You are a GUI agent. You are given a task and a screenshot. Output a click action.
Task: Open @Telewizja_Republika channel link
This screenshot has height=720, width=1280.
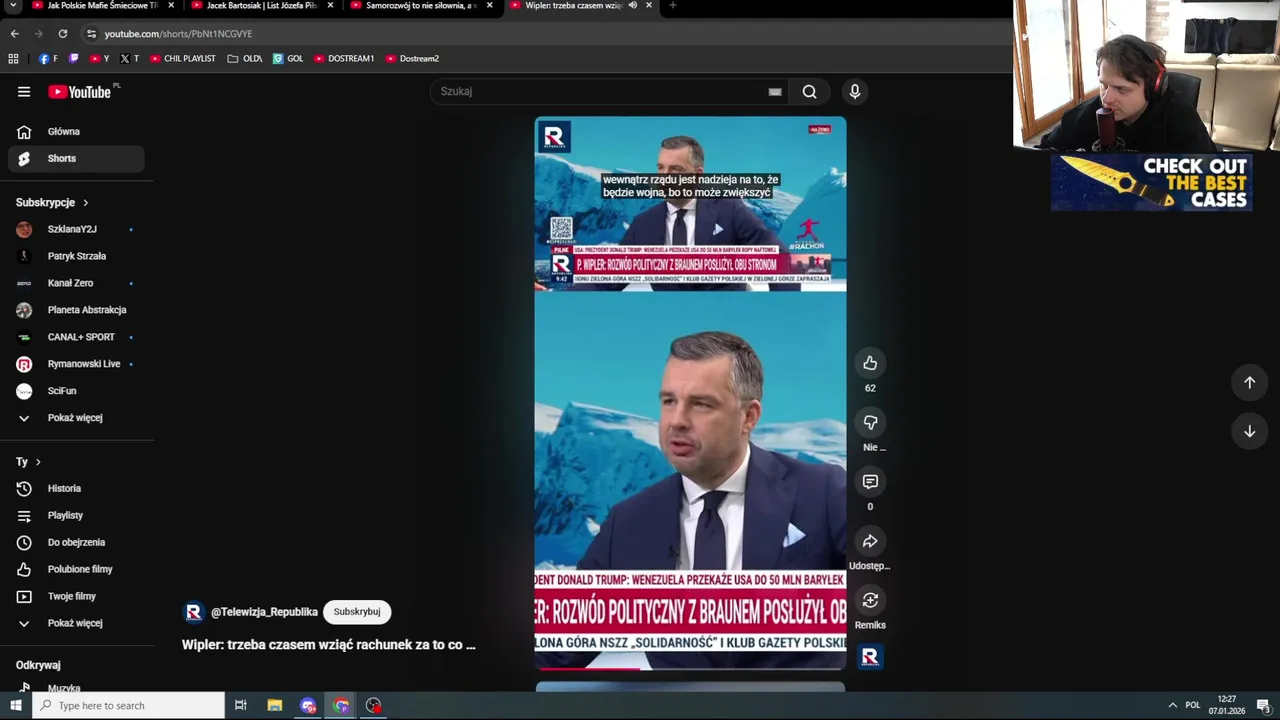264,612
